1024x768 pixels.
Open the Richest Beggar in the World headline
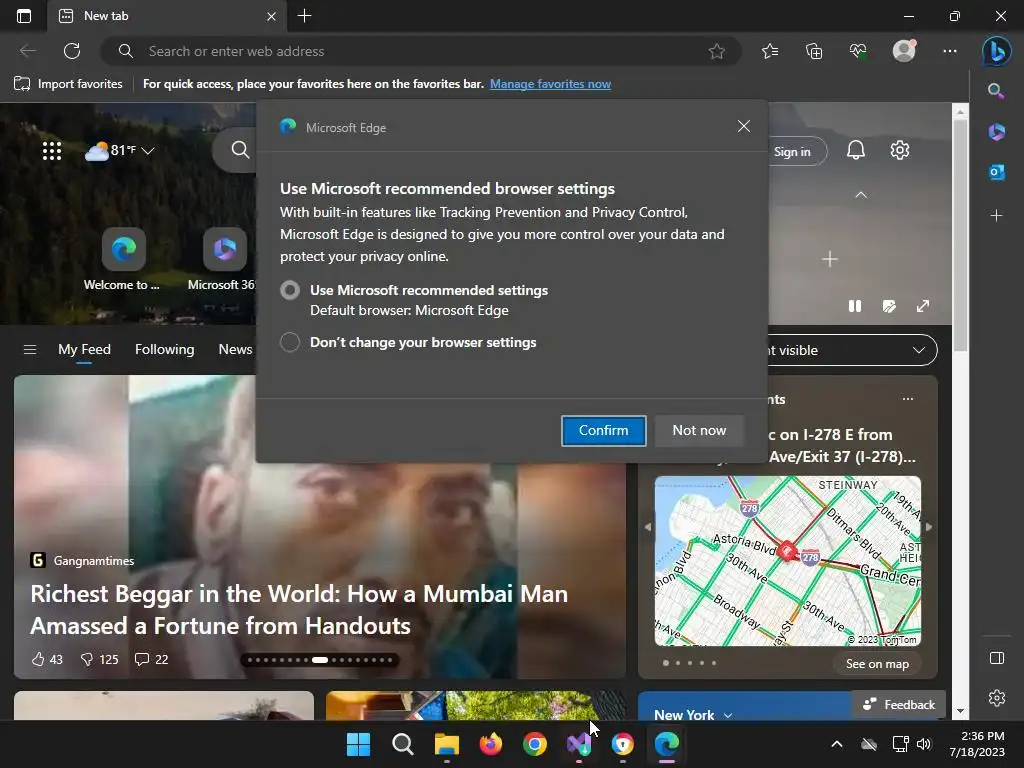[299, 609]
